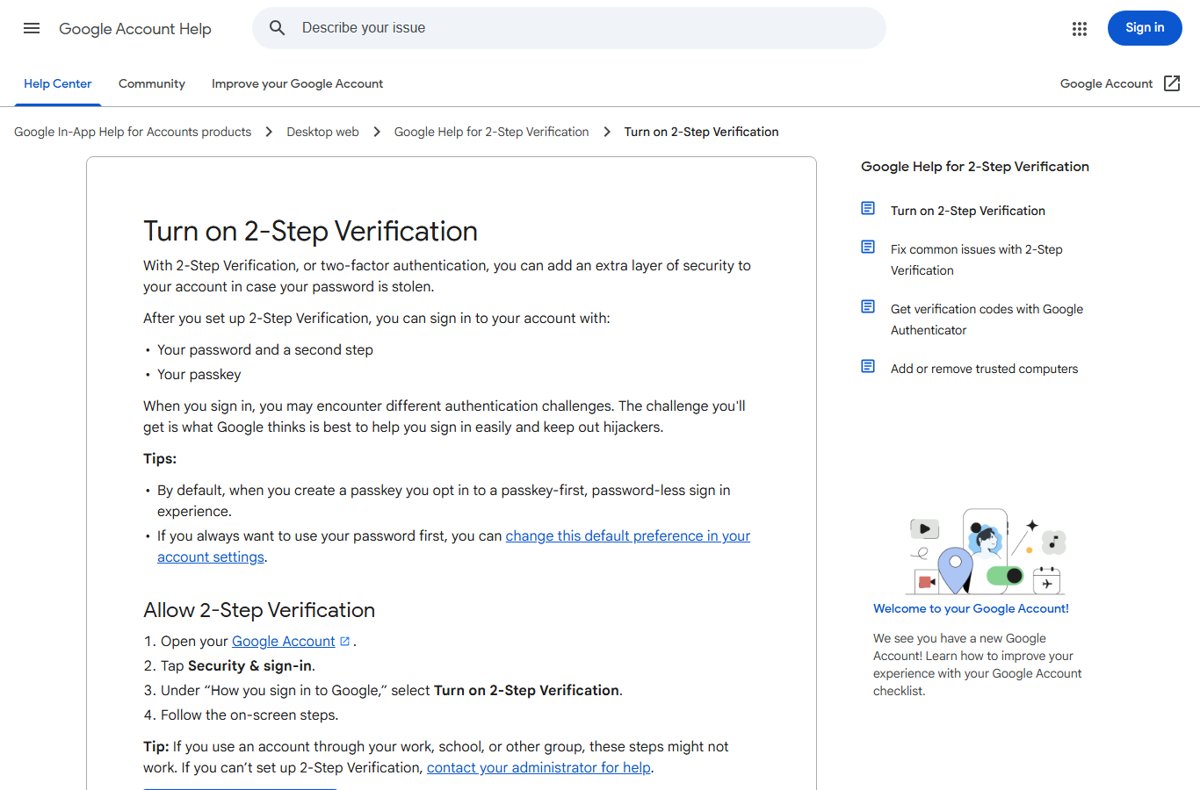The height and width of the screenshot is (790, 1200).
Task: Click 'Your passkey' bullet
Action: tap(199, 374)
